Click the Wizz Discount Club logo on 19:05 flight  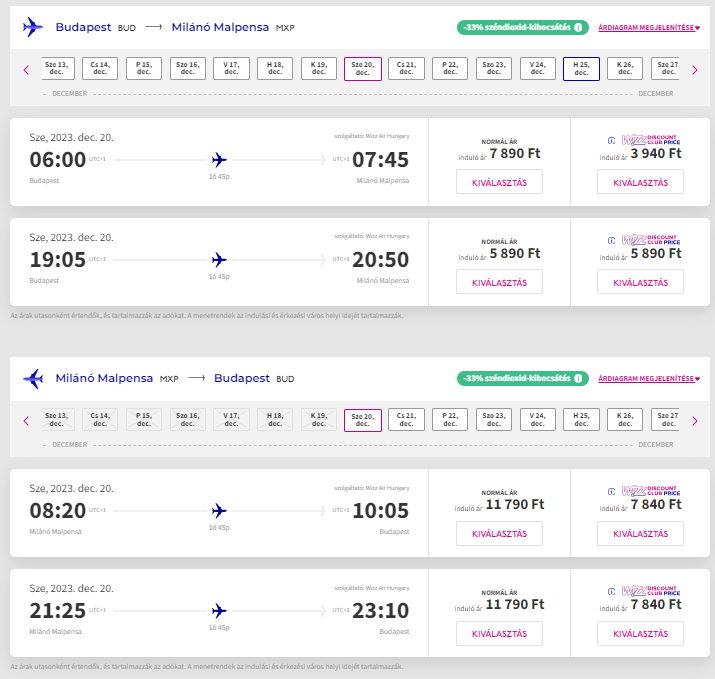651,240
